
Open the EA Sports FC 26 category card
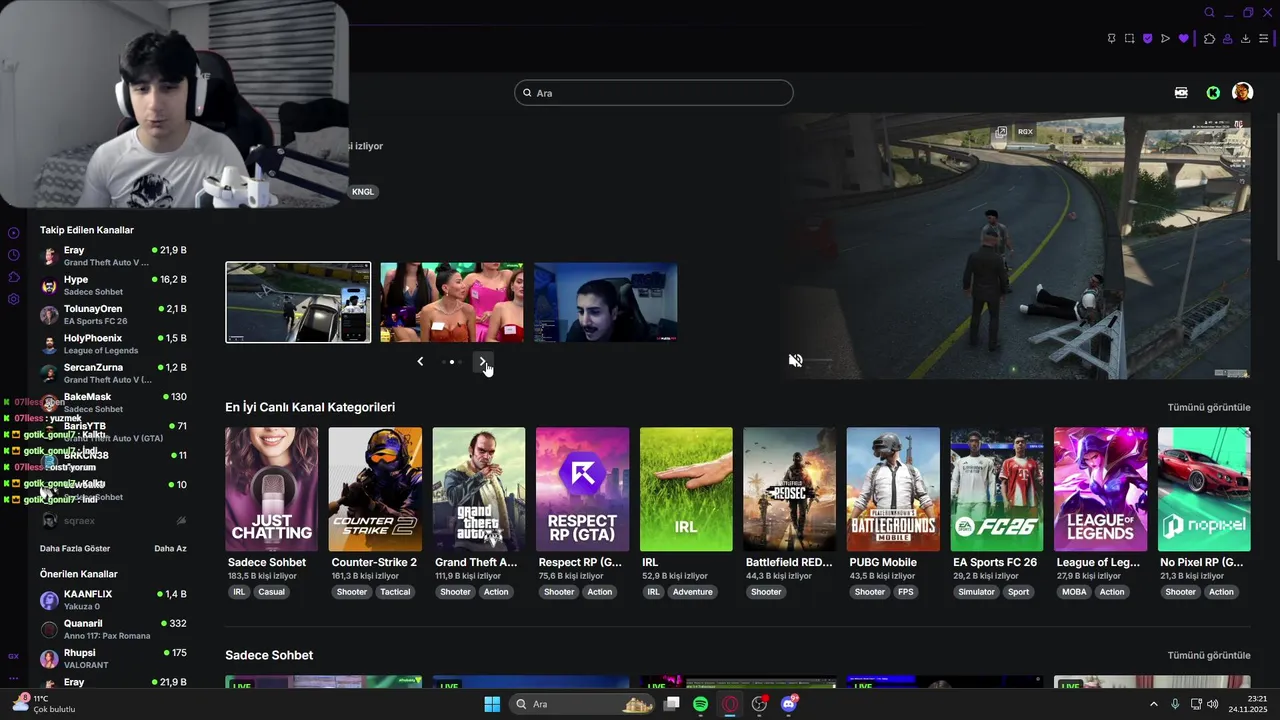coord(997,489)
